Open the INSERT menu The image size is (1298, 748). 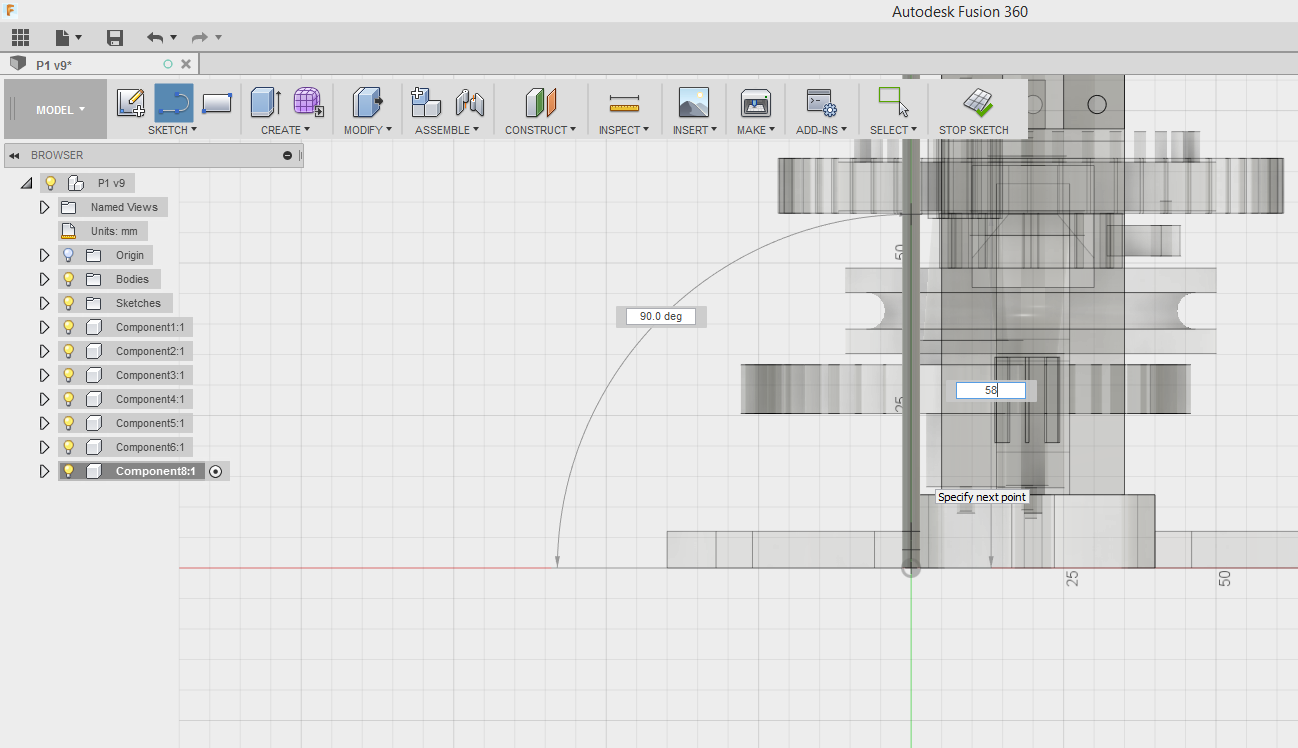(x=694, y=130)
